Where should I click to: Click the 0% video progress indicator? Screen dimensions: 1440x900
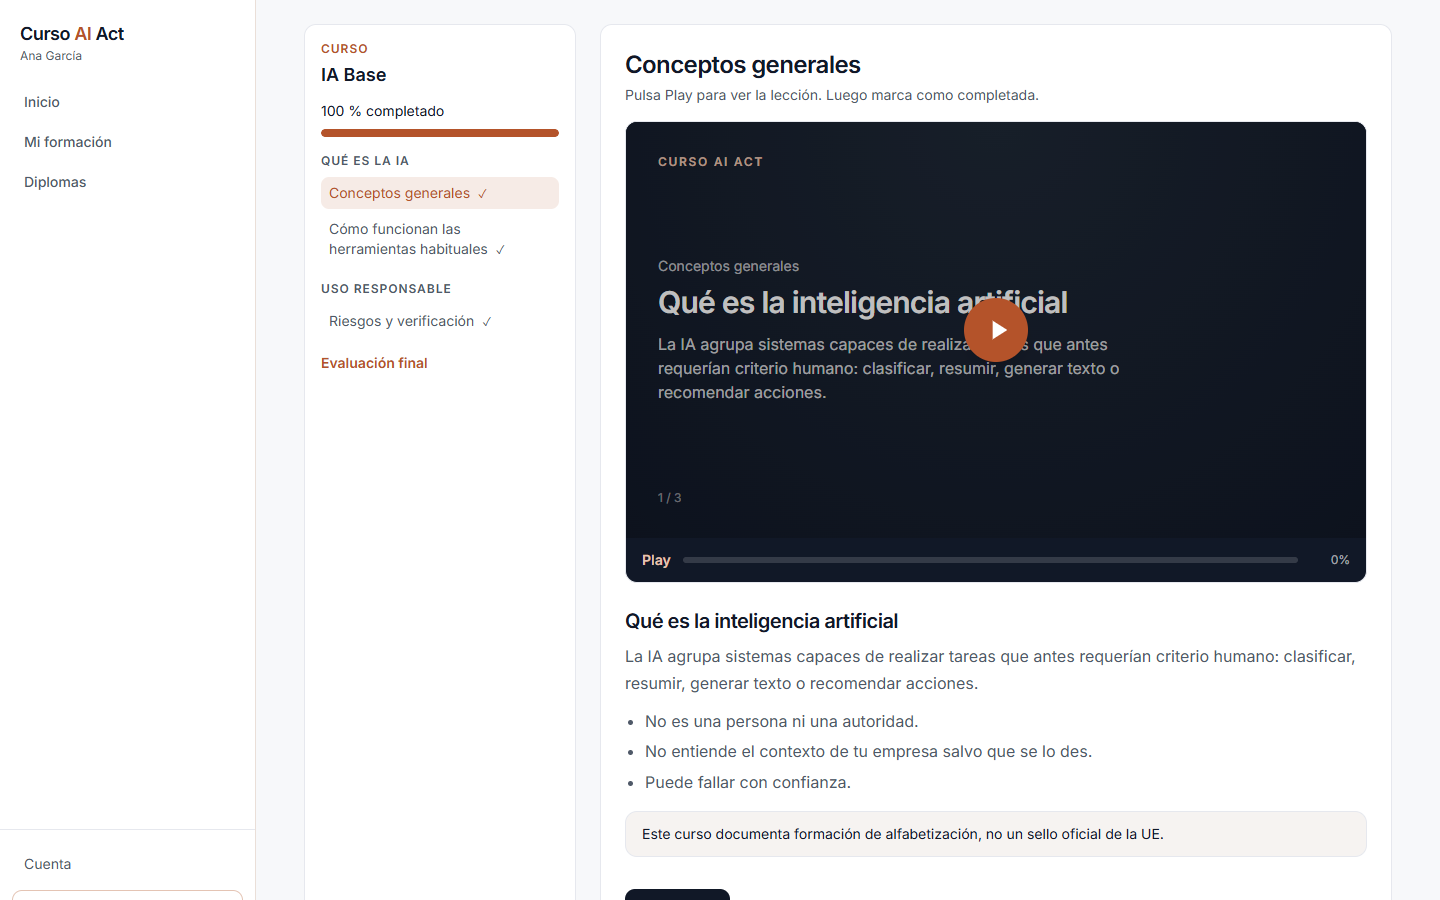[x=1340, y=560]
